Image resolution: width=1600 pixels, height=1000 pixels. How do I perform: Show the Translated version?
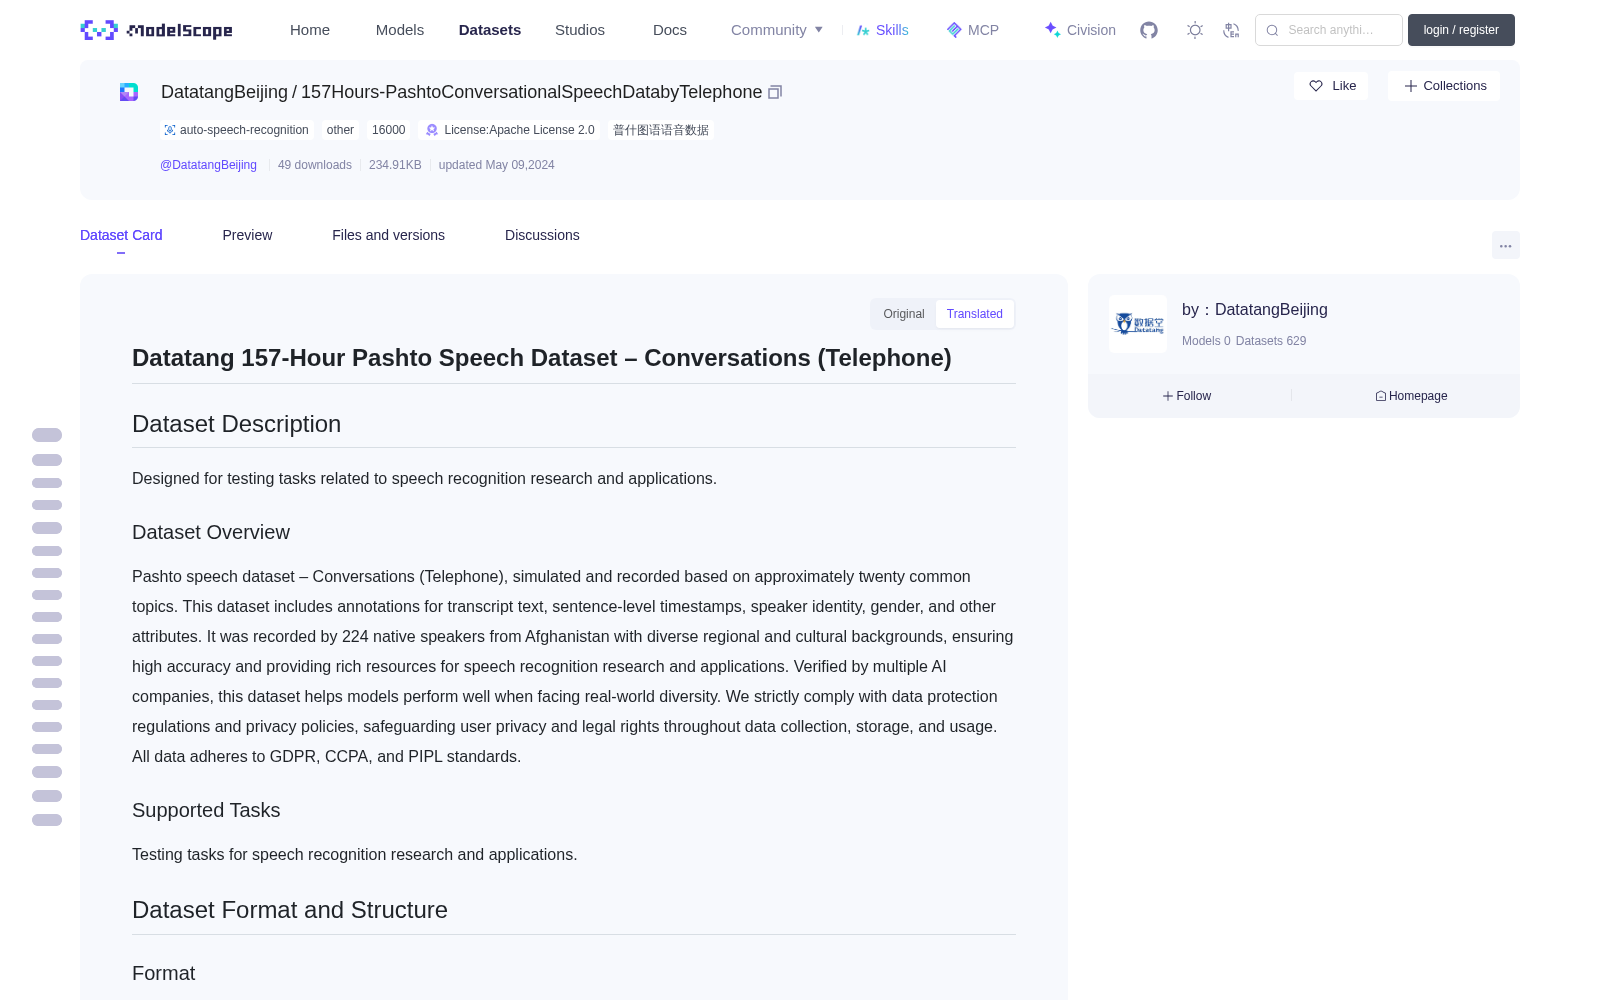(x=975, y=314)
